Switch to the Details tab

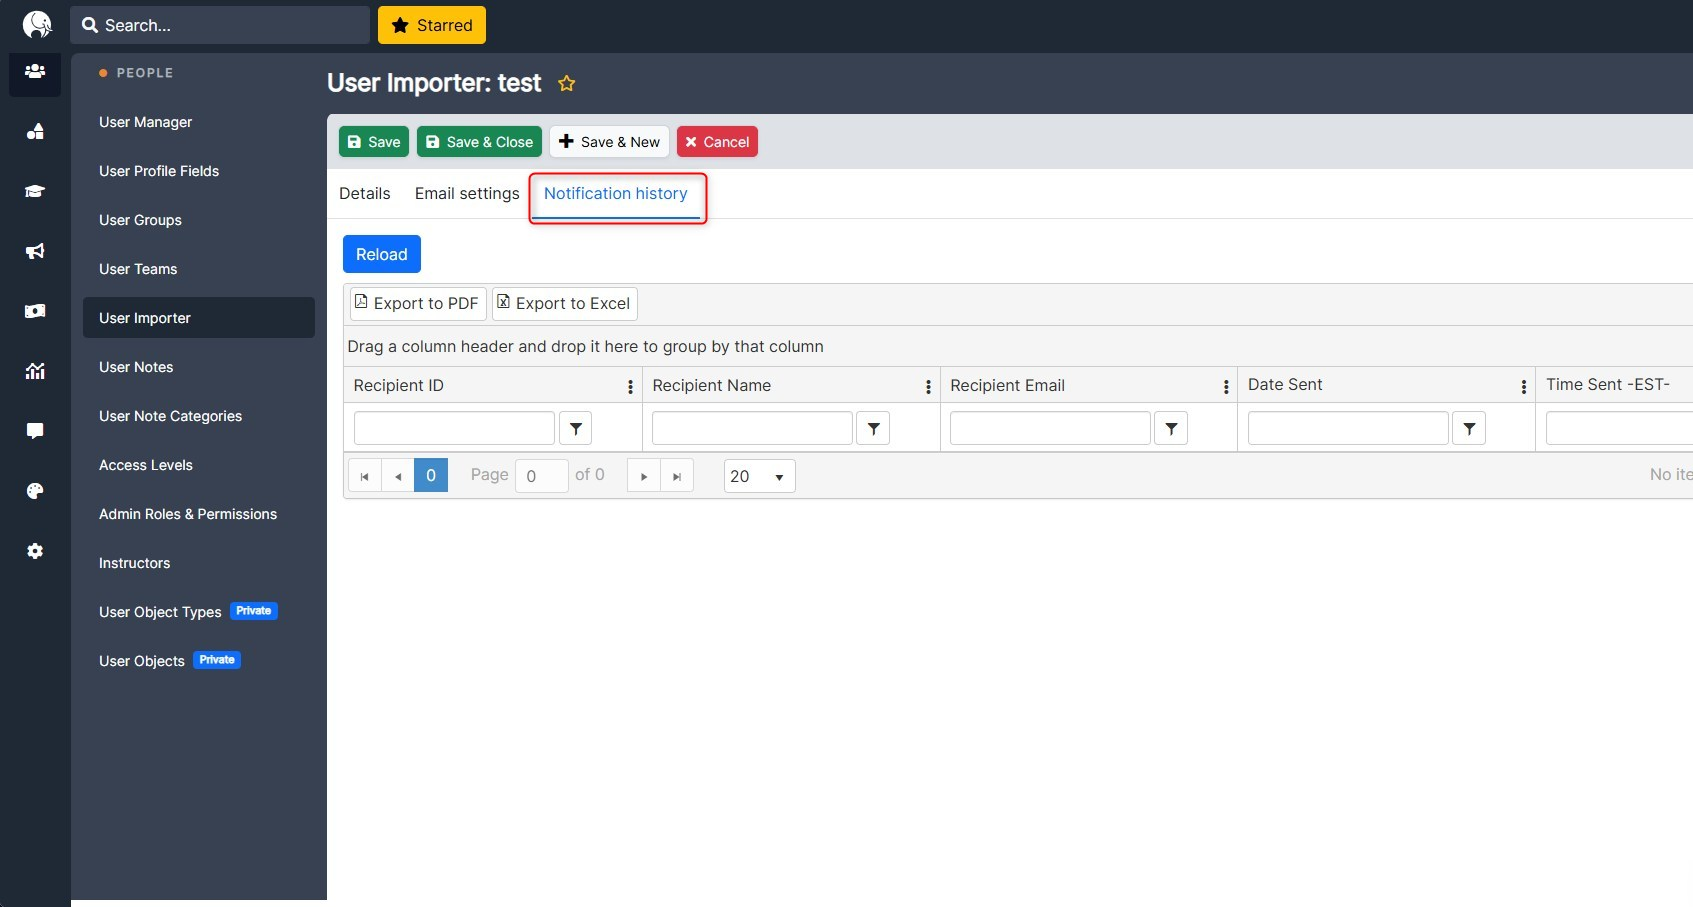[365, 193]
